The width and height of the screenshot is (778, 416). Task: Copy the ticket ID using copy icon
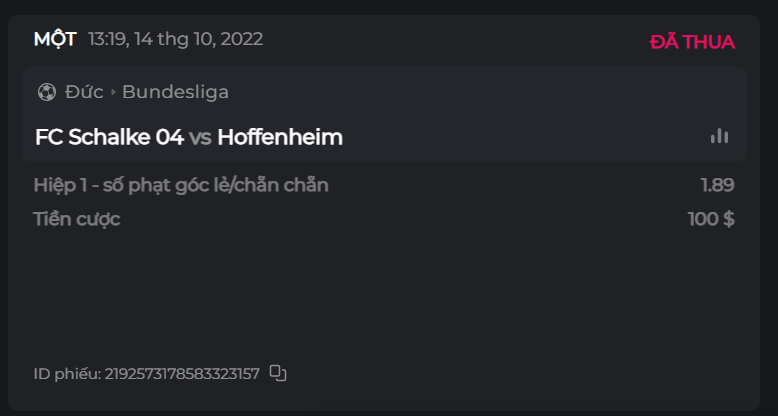278,373
